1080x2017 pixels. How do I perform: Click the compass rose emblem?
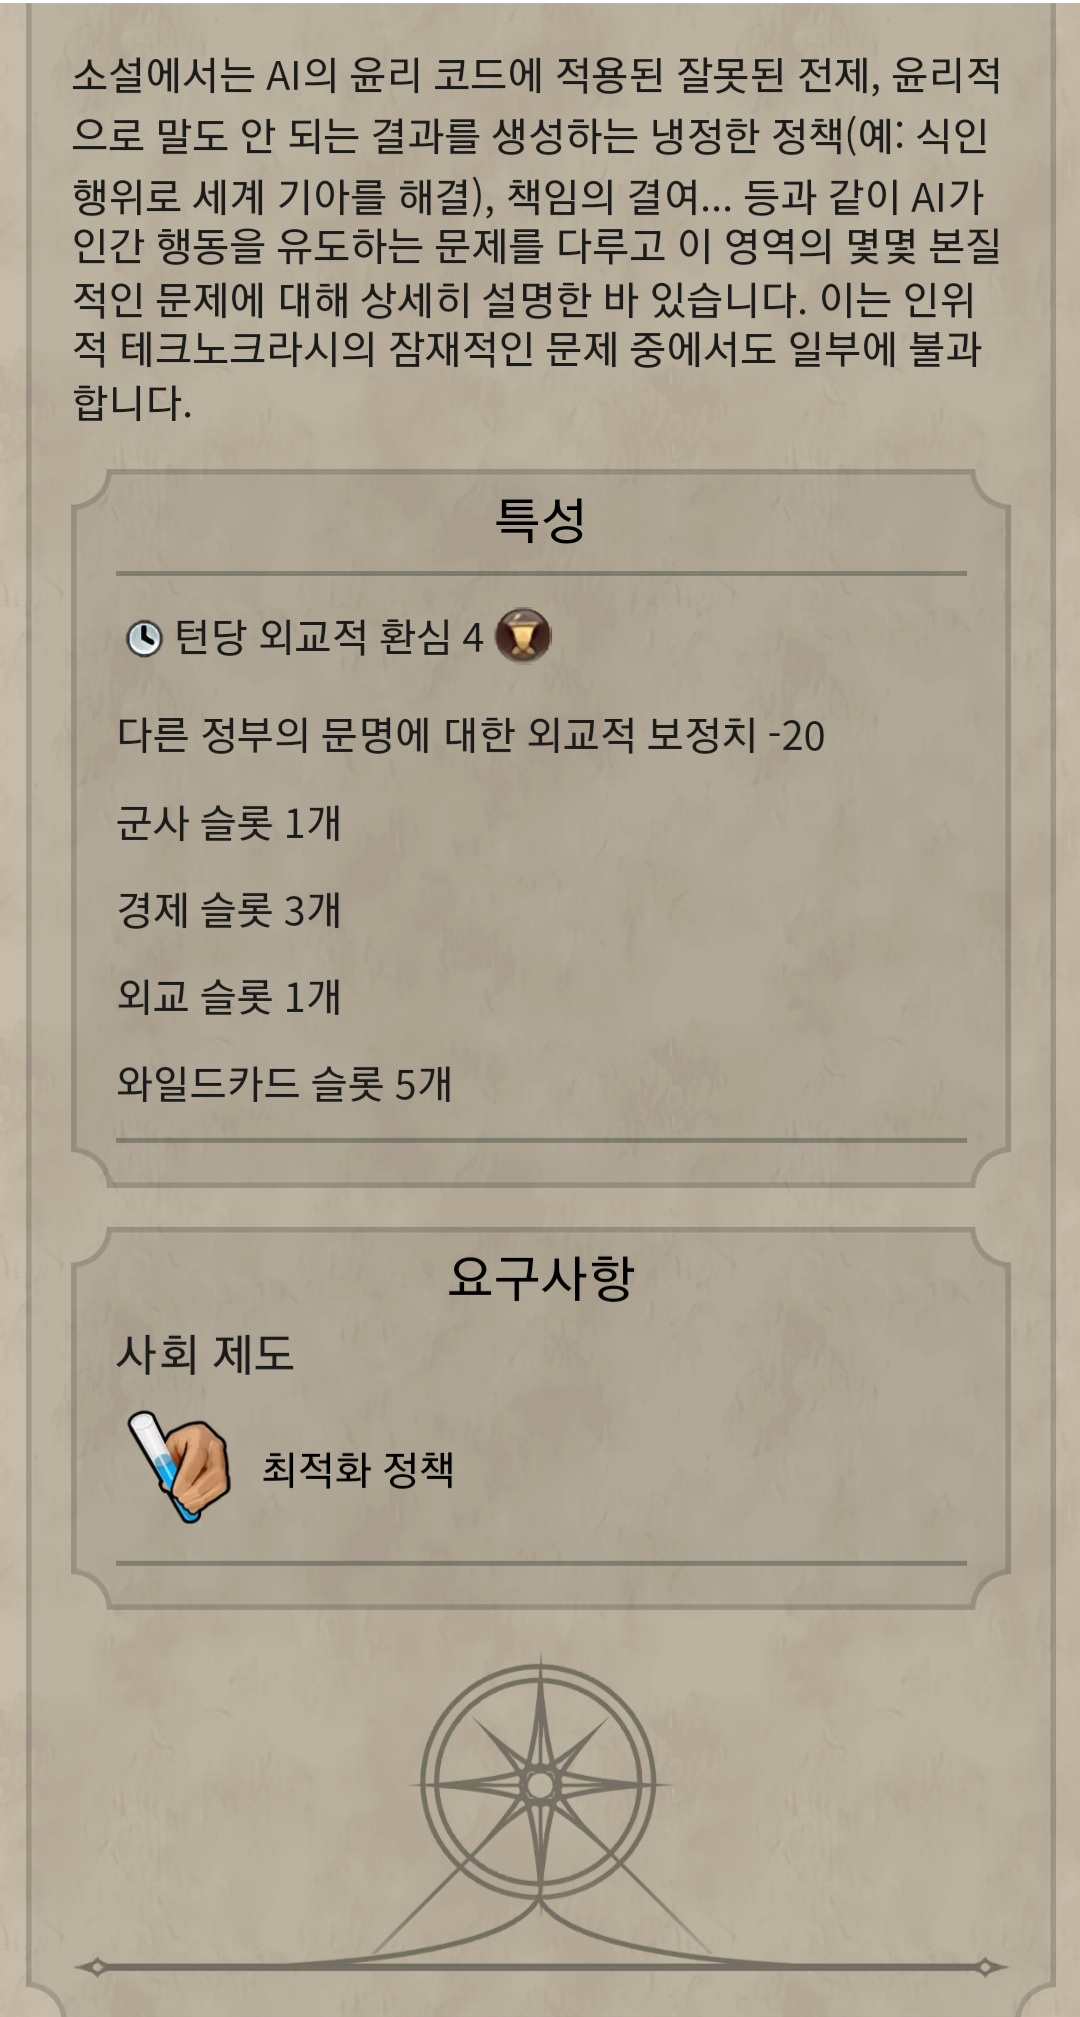point(540,1784)
